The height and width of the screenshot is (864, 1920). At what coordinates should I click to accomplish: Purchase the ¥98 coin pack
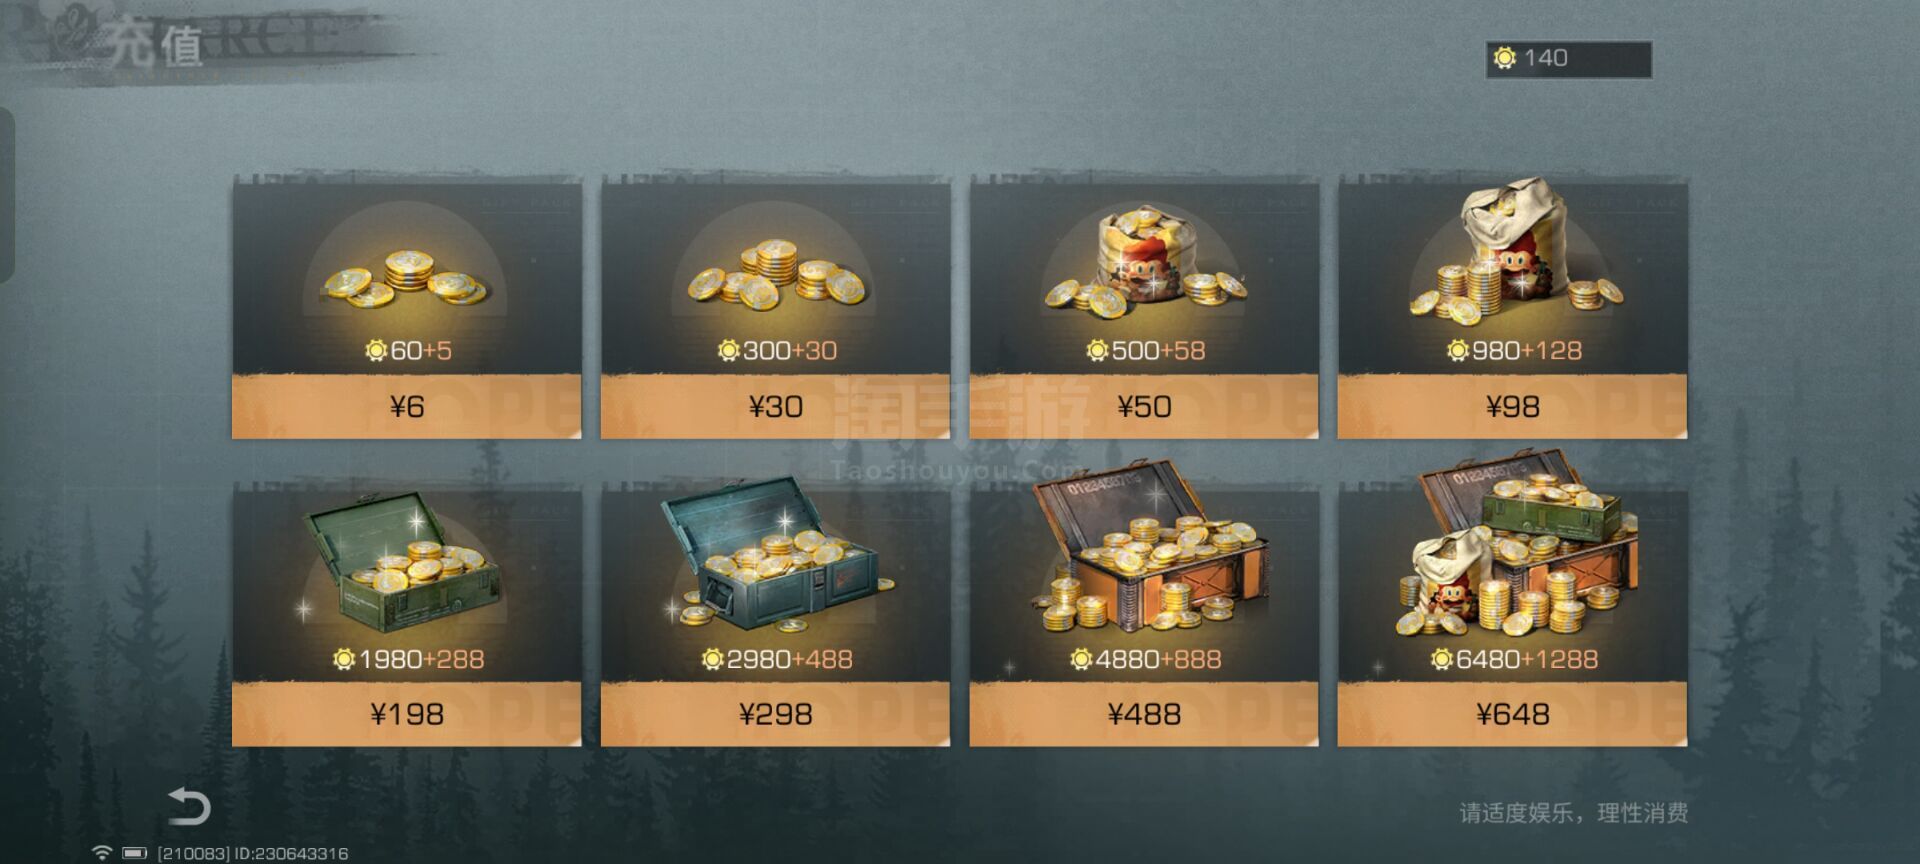click(1512, 406)
